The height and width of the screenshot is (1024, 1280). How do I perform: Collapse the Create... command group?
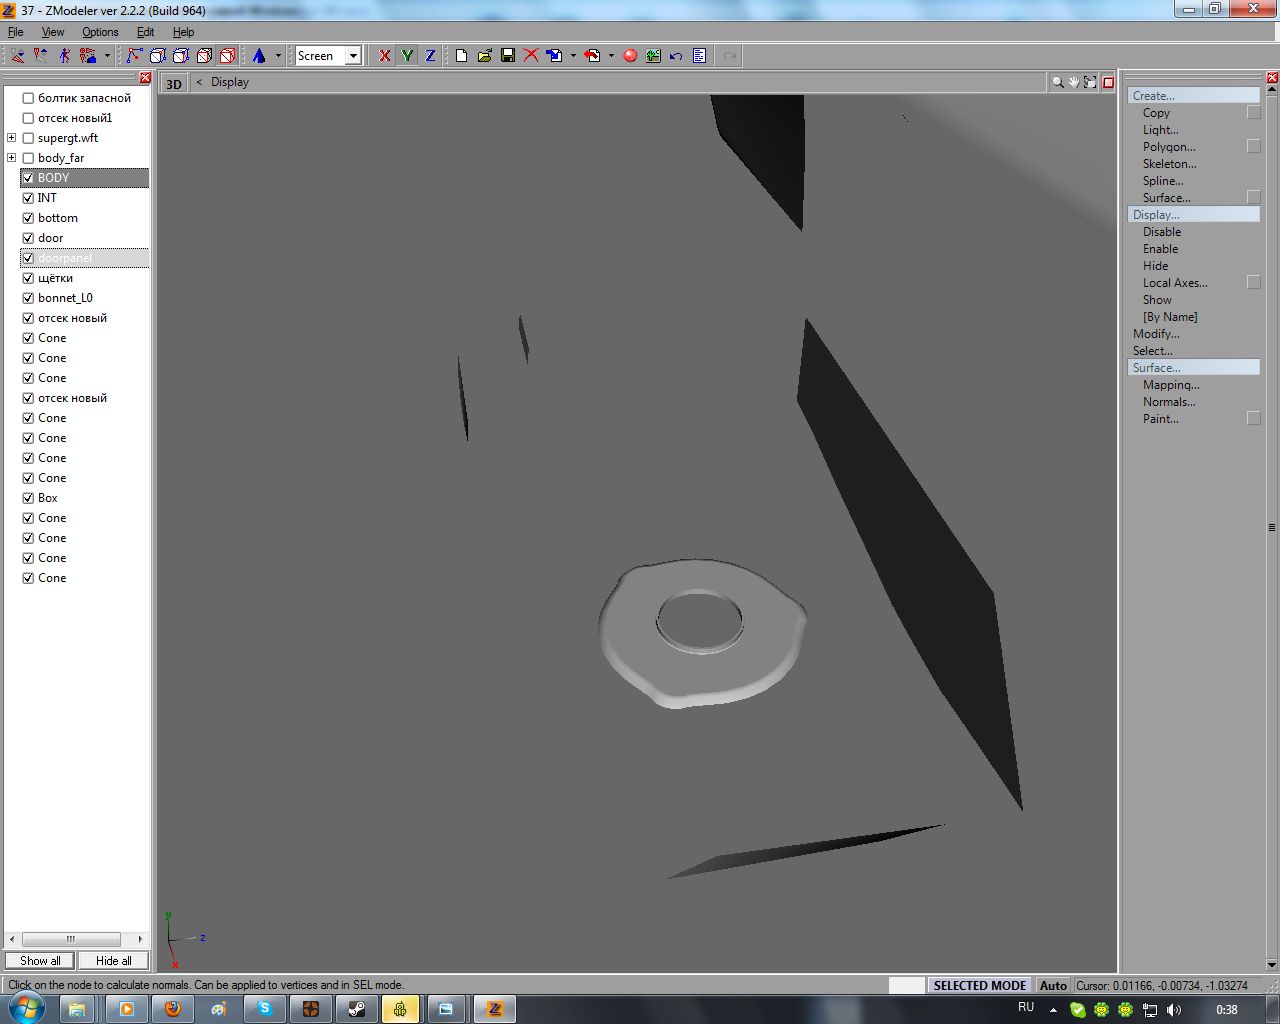click(1194, 96)
